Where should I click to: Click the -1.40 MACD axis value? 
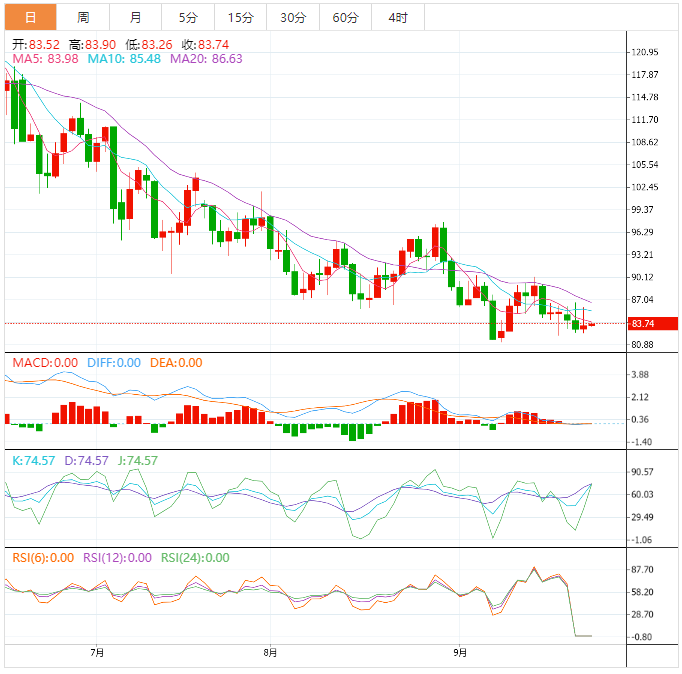[x=641, y=442]
